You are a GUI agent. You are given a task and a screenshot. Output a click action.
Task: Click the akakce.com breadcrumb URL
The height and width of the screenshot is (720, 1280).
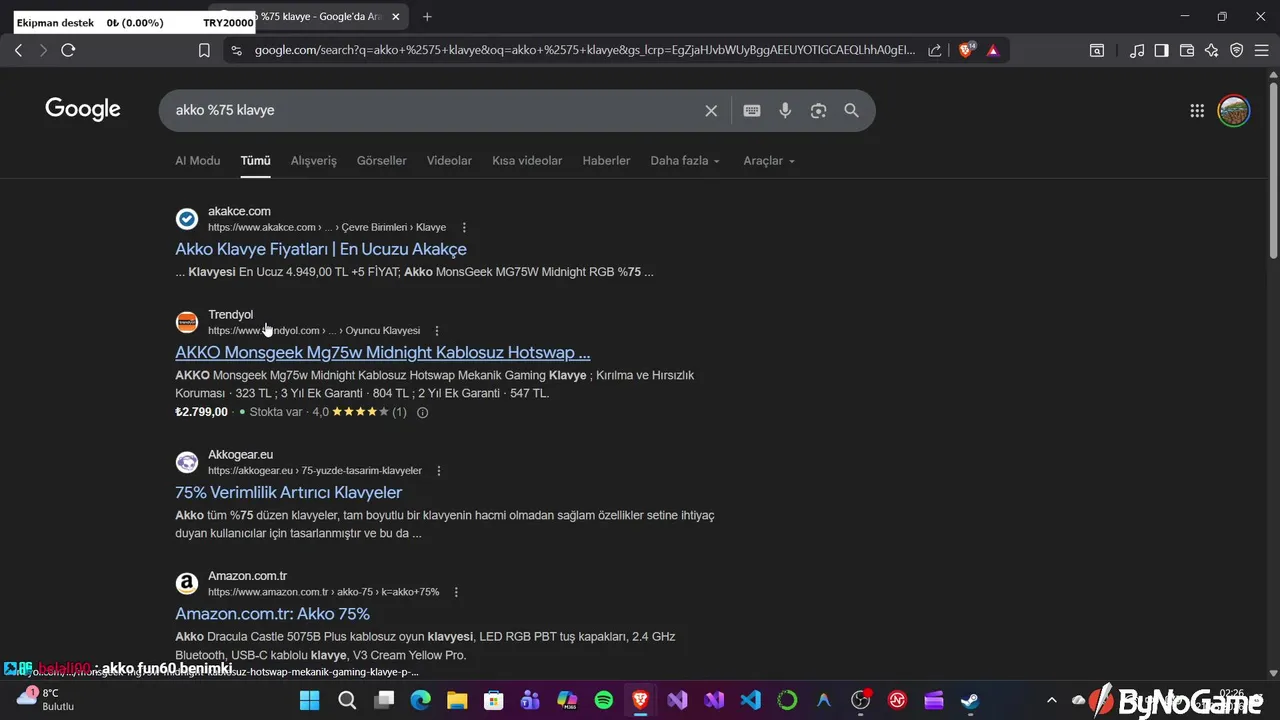[x=327, y=227]
